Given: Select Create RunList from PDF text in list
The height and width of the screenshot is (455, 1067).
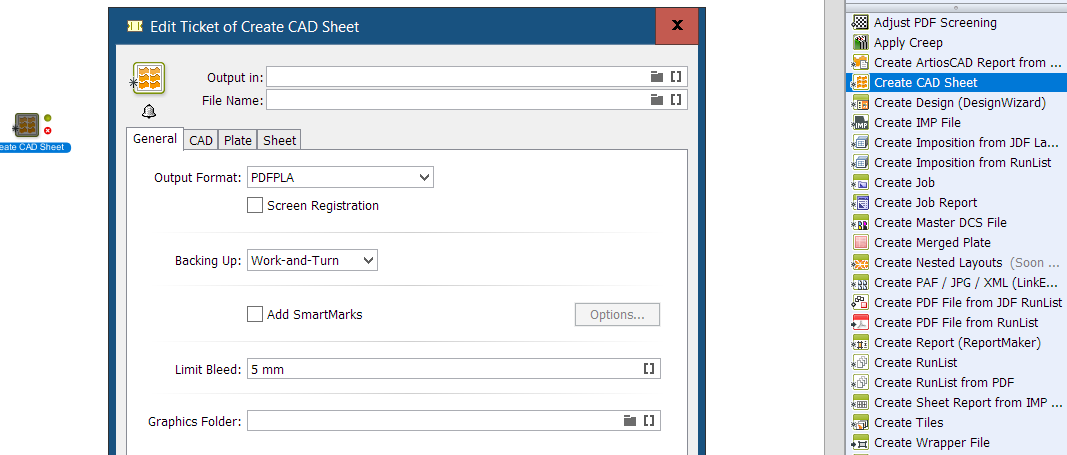Looking at the screenshot, I should (944, 382).
